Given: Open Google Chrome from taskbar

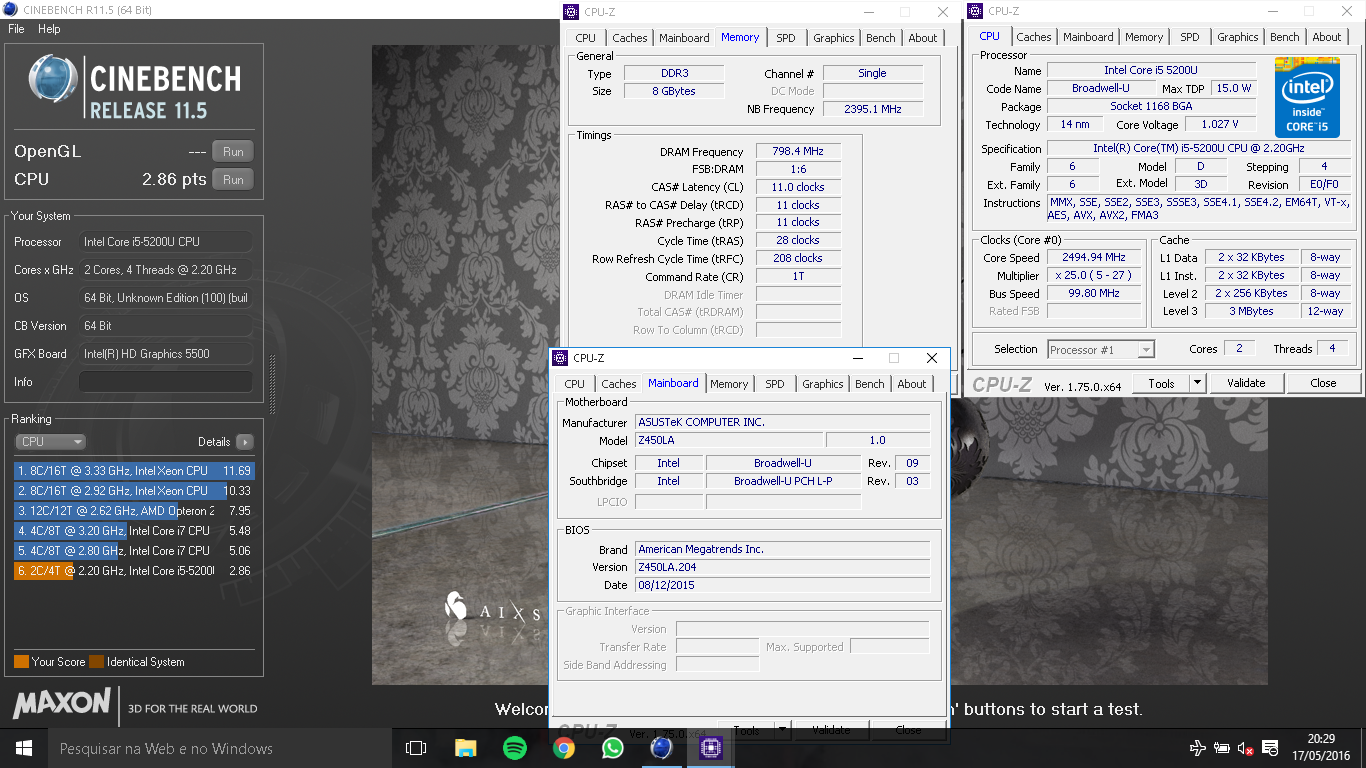Looking at the screenshot, I should click(x=563, y=748).
